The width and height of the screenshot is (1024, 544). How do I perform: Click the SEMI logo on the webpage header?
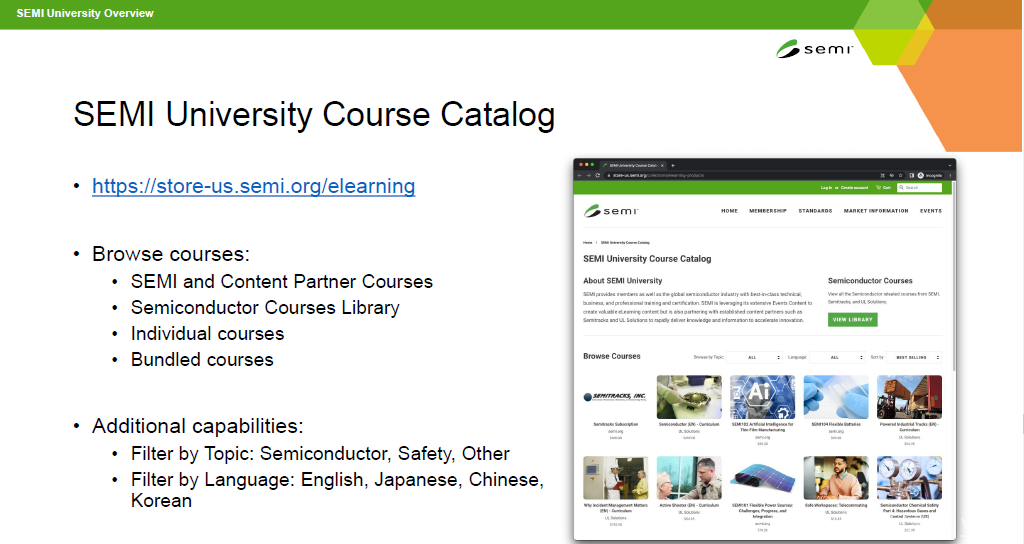click(x=611, y=210)
